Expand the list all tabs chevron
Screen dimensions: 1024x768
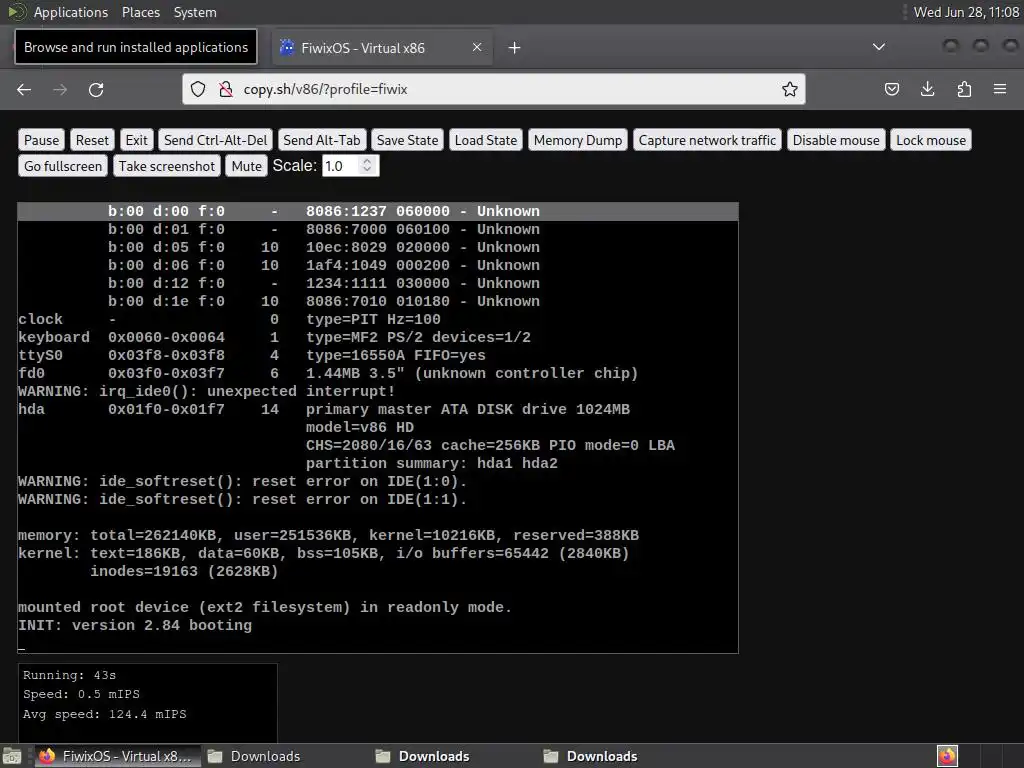(x=879, y=47)
